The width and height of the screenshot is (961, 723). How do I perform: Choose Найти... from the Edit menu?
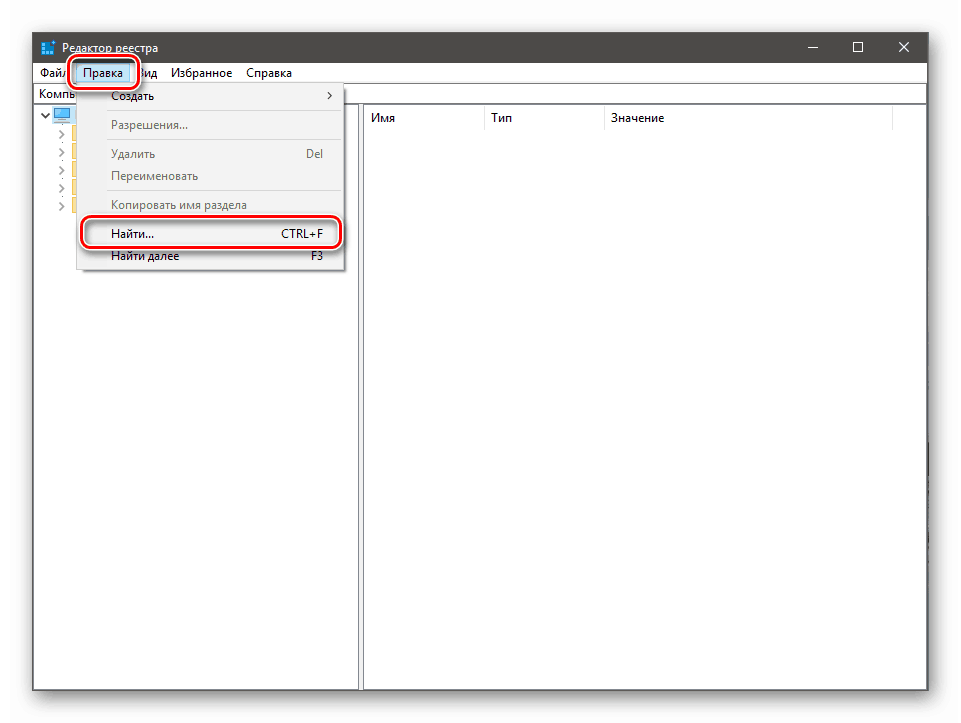coord(210,233)
